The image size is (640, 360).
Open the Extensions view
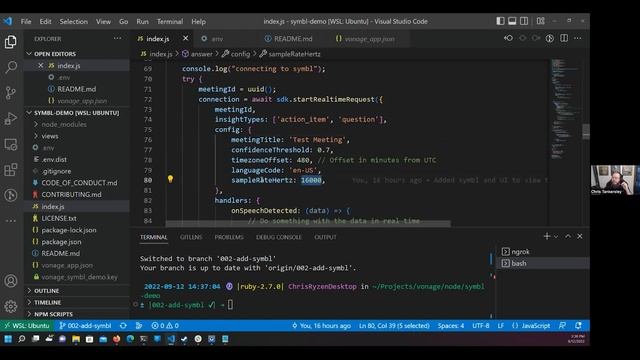tap(11, 169)
